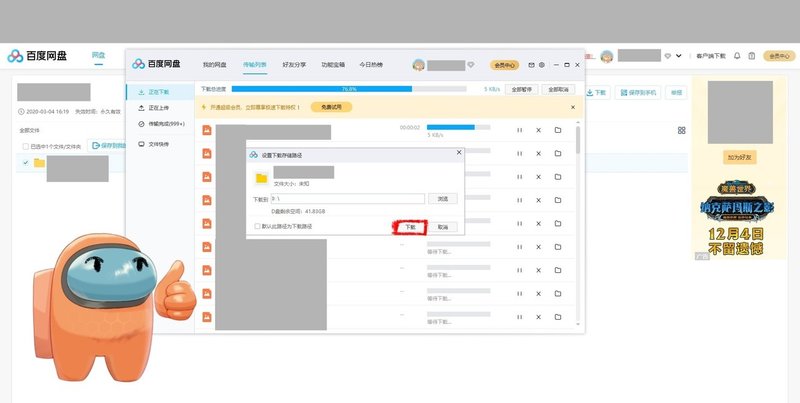Click clipboard icon next to the bell
Image resolution: width=800 pixels, height=403 pixels.
click(752, 56)
